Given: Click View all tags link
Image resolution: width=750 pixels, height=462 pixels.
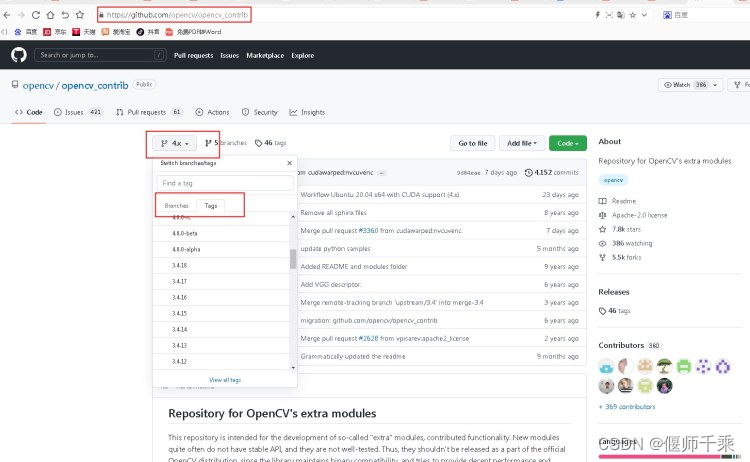Looking at the screenshot, I should coord(225,380).
